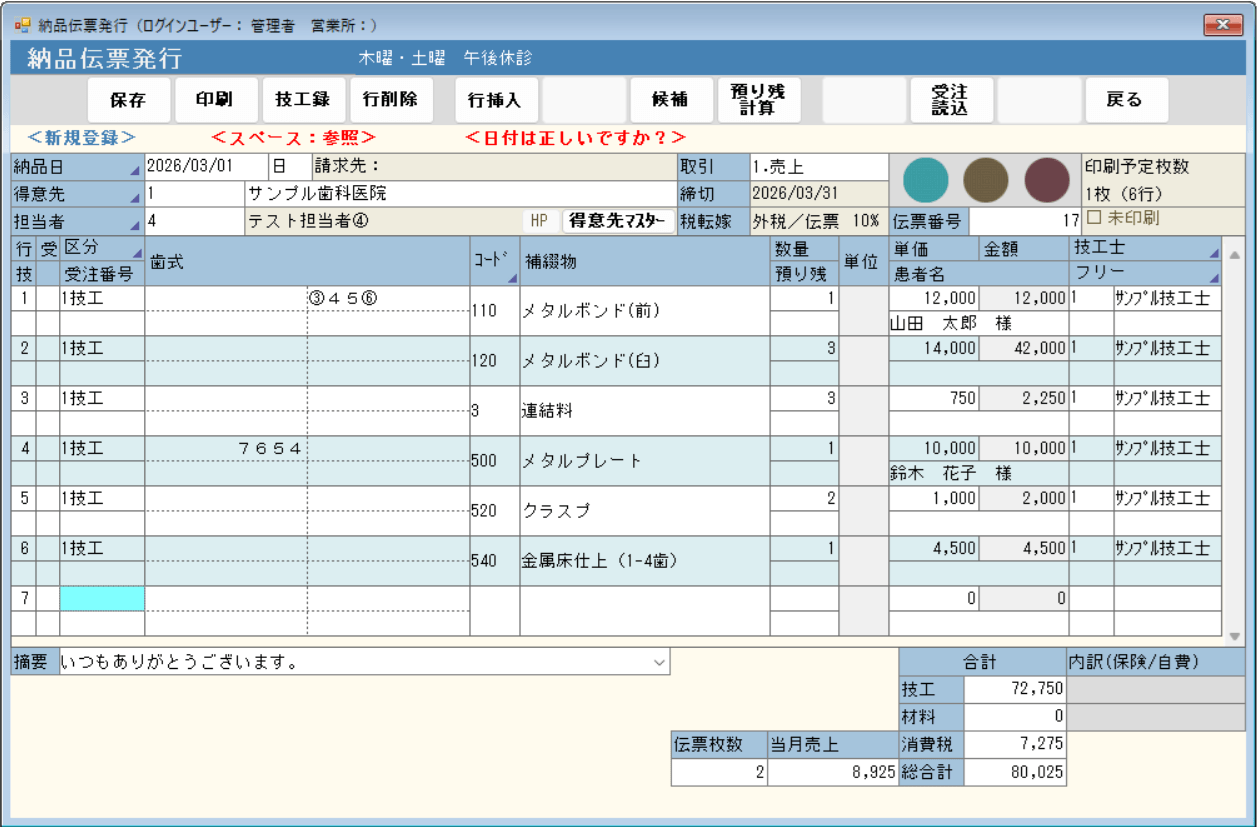Open the 摘要 remarks dropdown
The height and width of the screenshot is (827, 1257).
tap(658, 662)
